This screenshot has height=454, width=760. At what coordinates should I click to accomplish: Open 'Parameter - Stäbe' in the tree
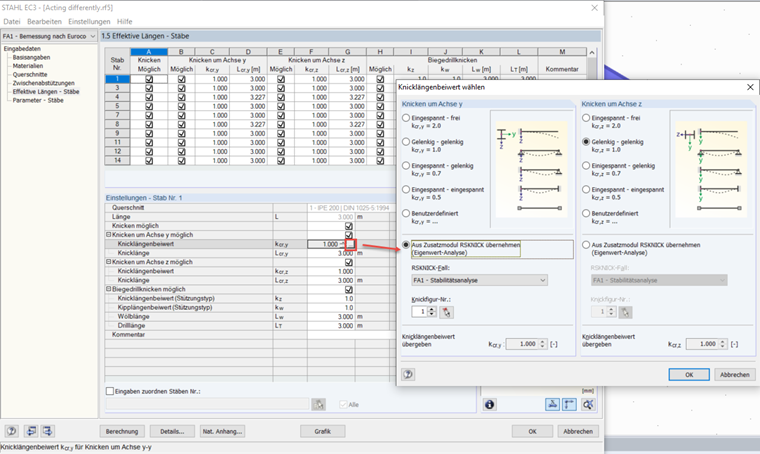coord(38,100)
